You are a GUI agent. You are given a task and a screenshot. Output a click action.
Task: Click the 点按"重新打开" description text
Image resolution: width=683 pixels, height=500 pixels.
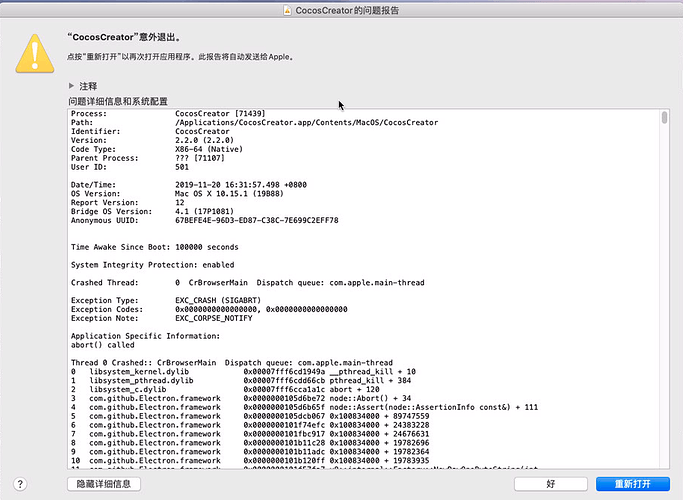point(180,57)
